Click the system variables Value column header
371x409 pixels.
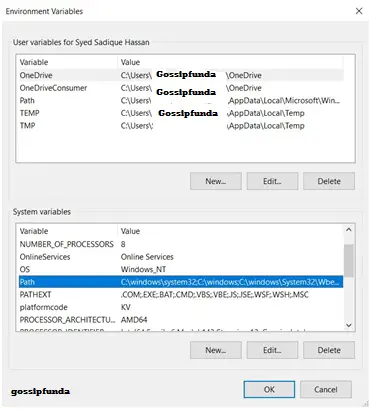230,231
